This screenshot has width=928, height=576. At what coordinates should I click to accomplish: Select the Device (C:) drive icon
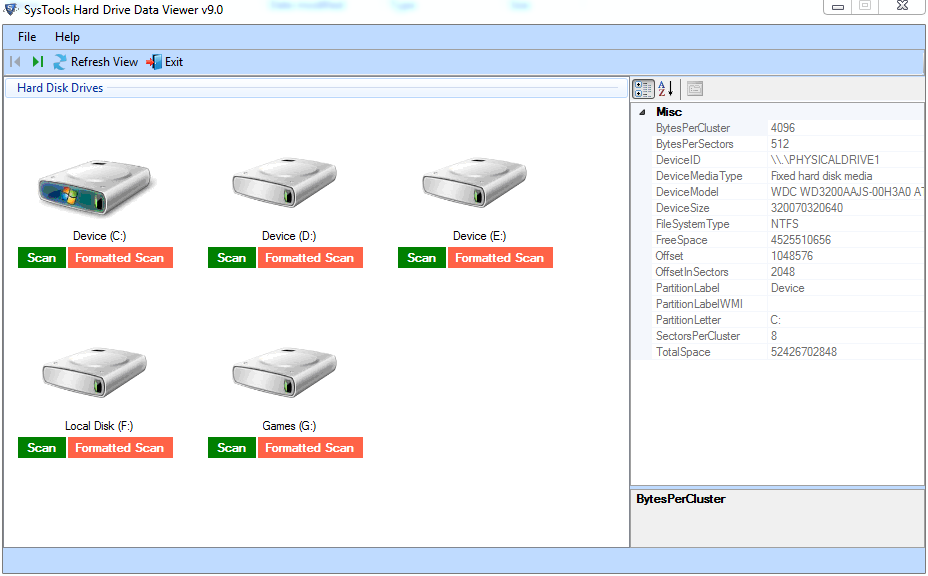(x=96, y=187)
